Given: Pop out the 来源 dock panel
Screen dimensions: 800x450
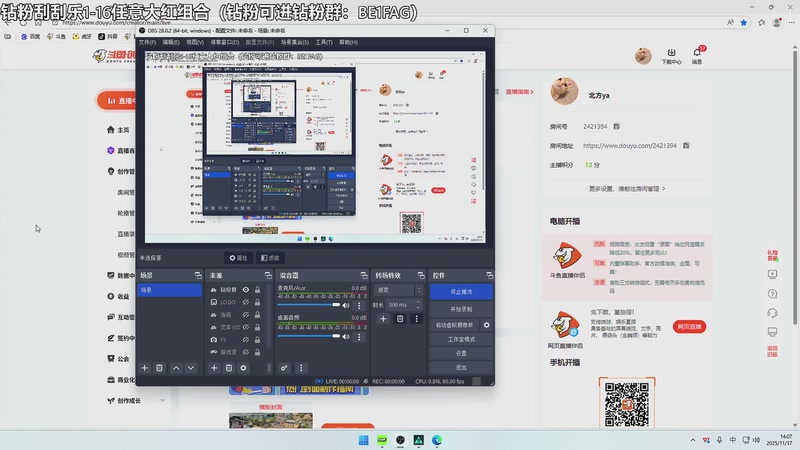Looking at the screenshot, I should 268,276.
